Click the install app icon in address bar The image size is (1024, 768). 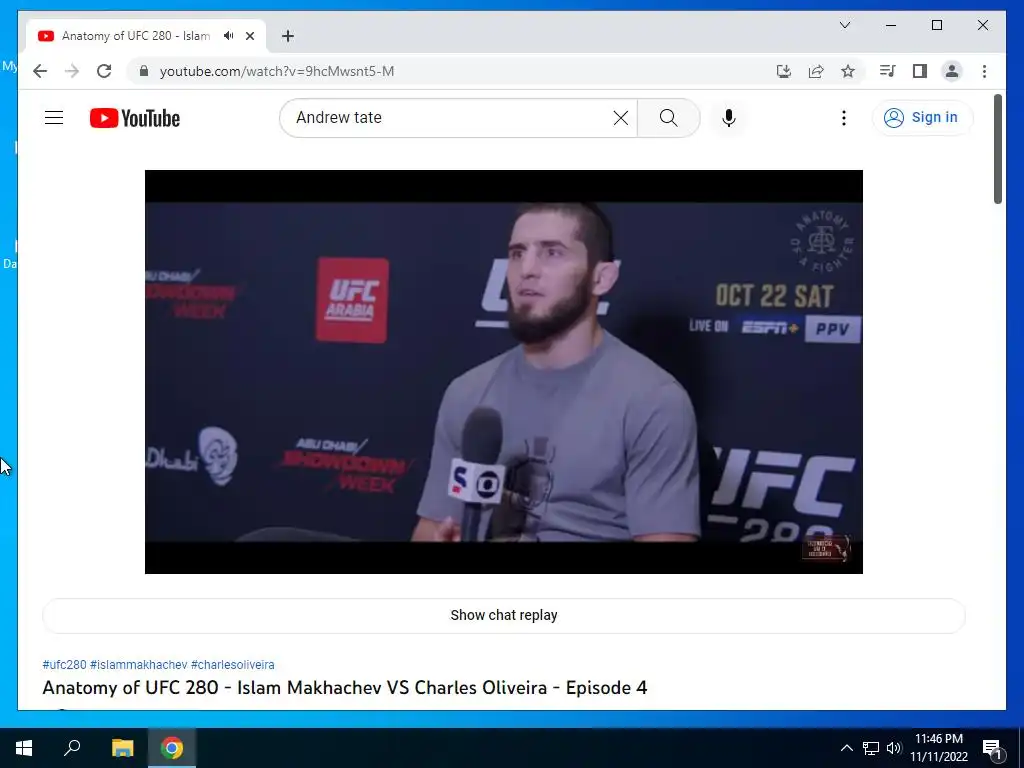[784, 71]
